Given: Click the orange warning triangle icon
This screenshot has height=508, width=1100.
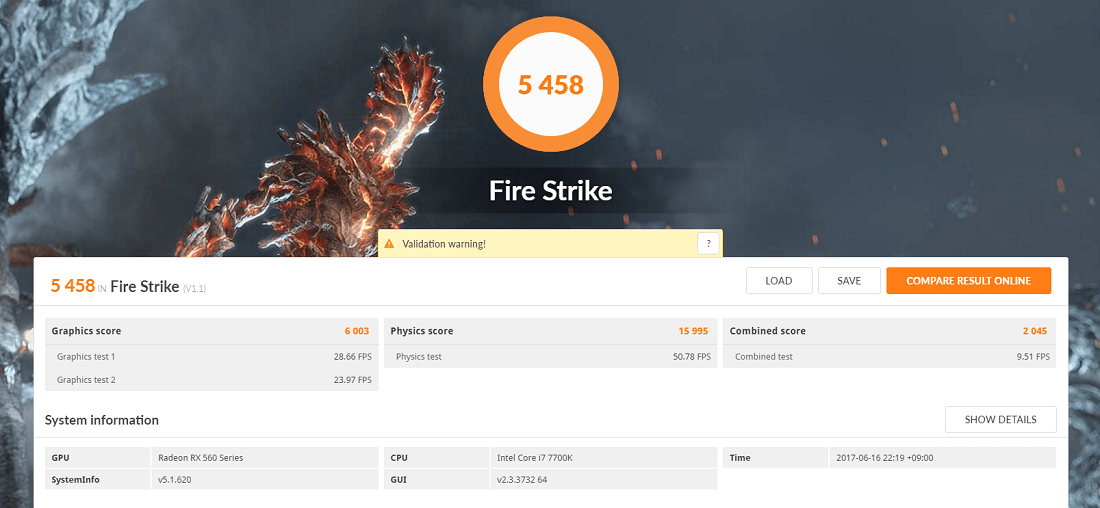Looking at the screenshot, I should [x=389, y=244].
